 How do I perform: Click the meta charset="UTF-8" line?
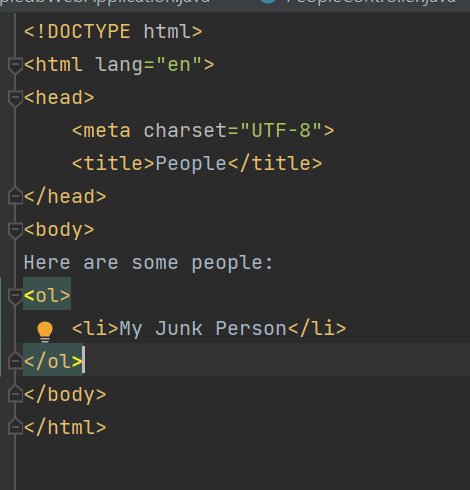[203, 131]
